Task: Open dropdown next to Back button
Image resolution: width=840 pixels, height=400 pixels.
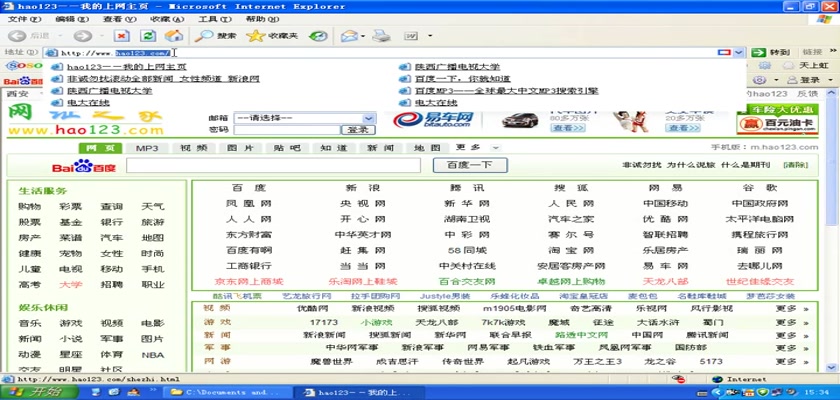Action: (x=60, y=36)
